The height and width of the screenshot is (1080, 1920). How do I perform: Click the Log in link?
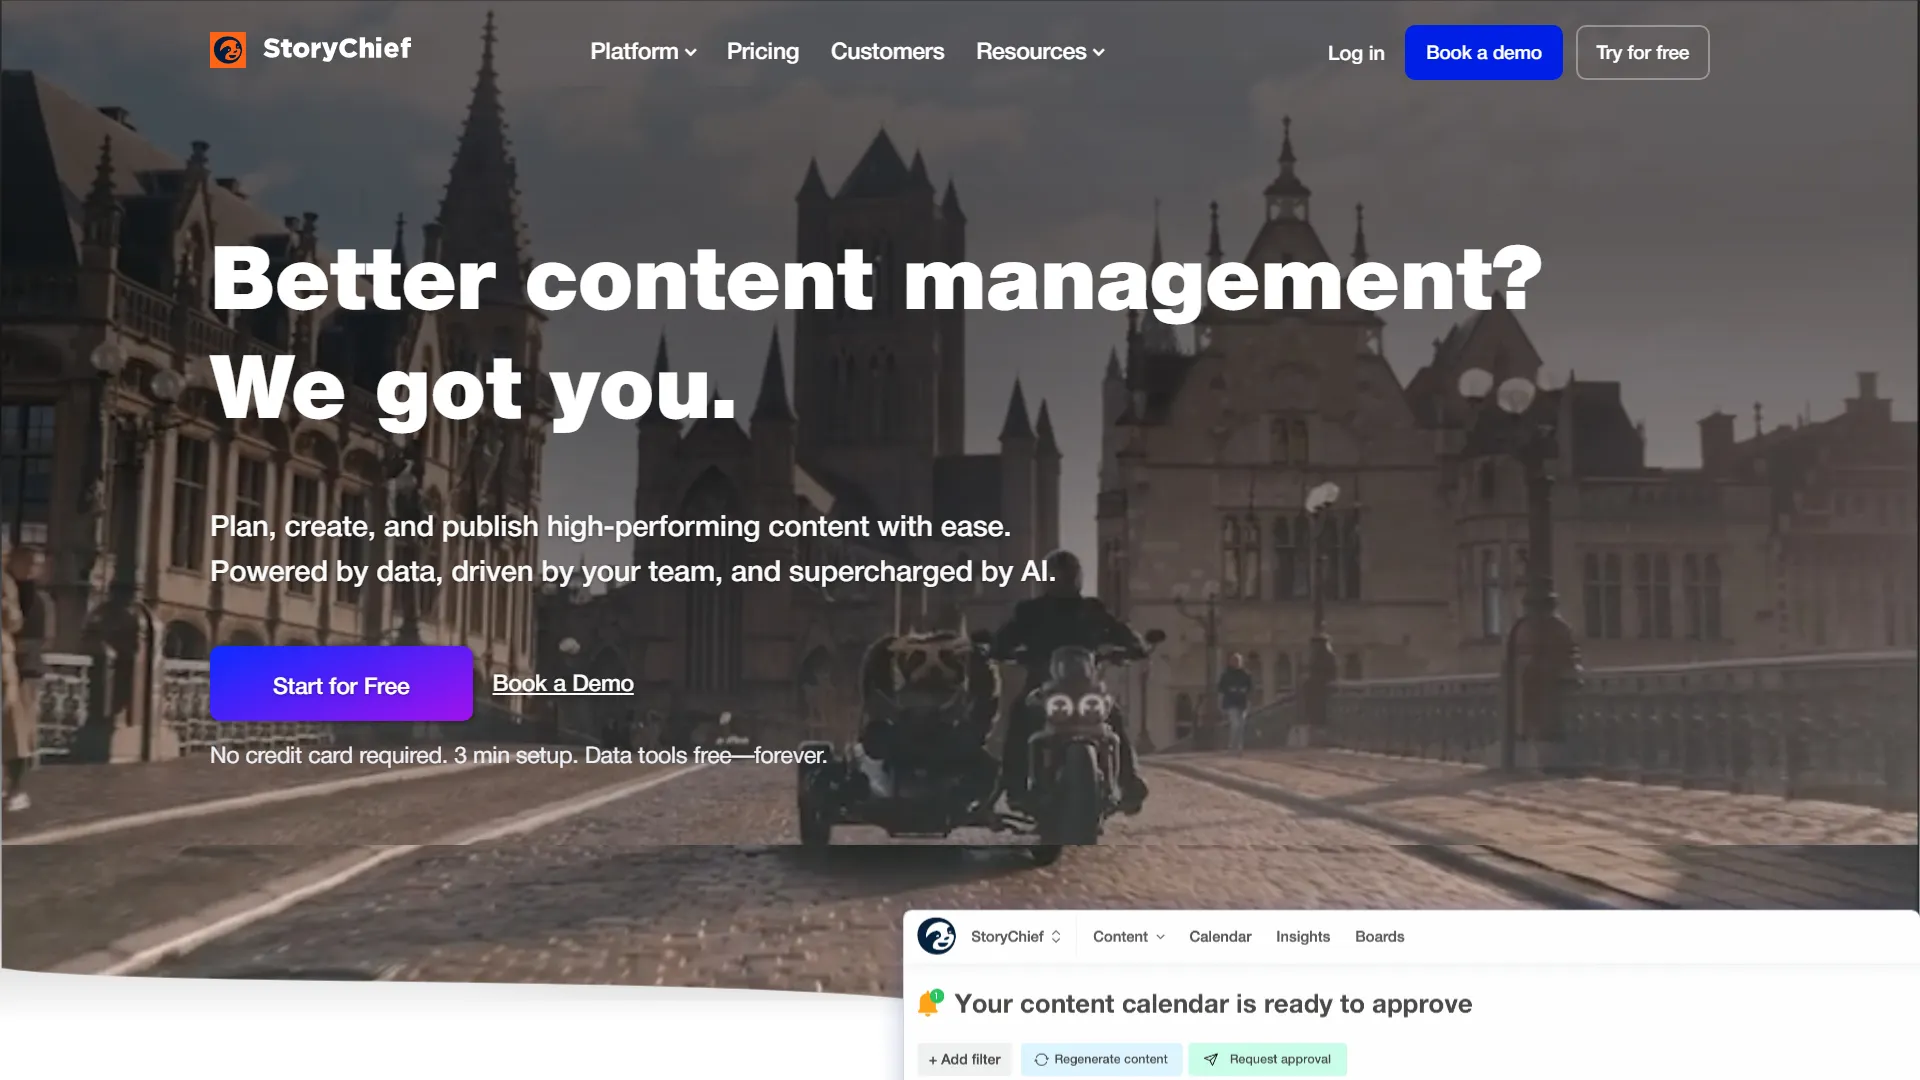[x=1356, y=53]
